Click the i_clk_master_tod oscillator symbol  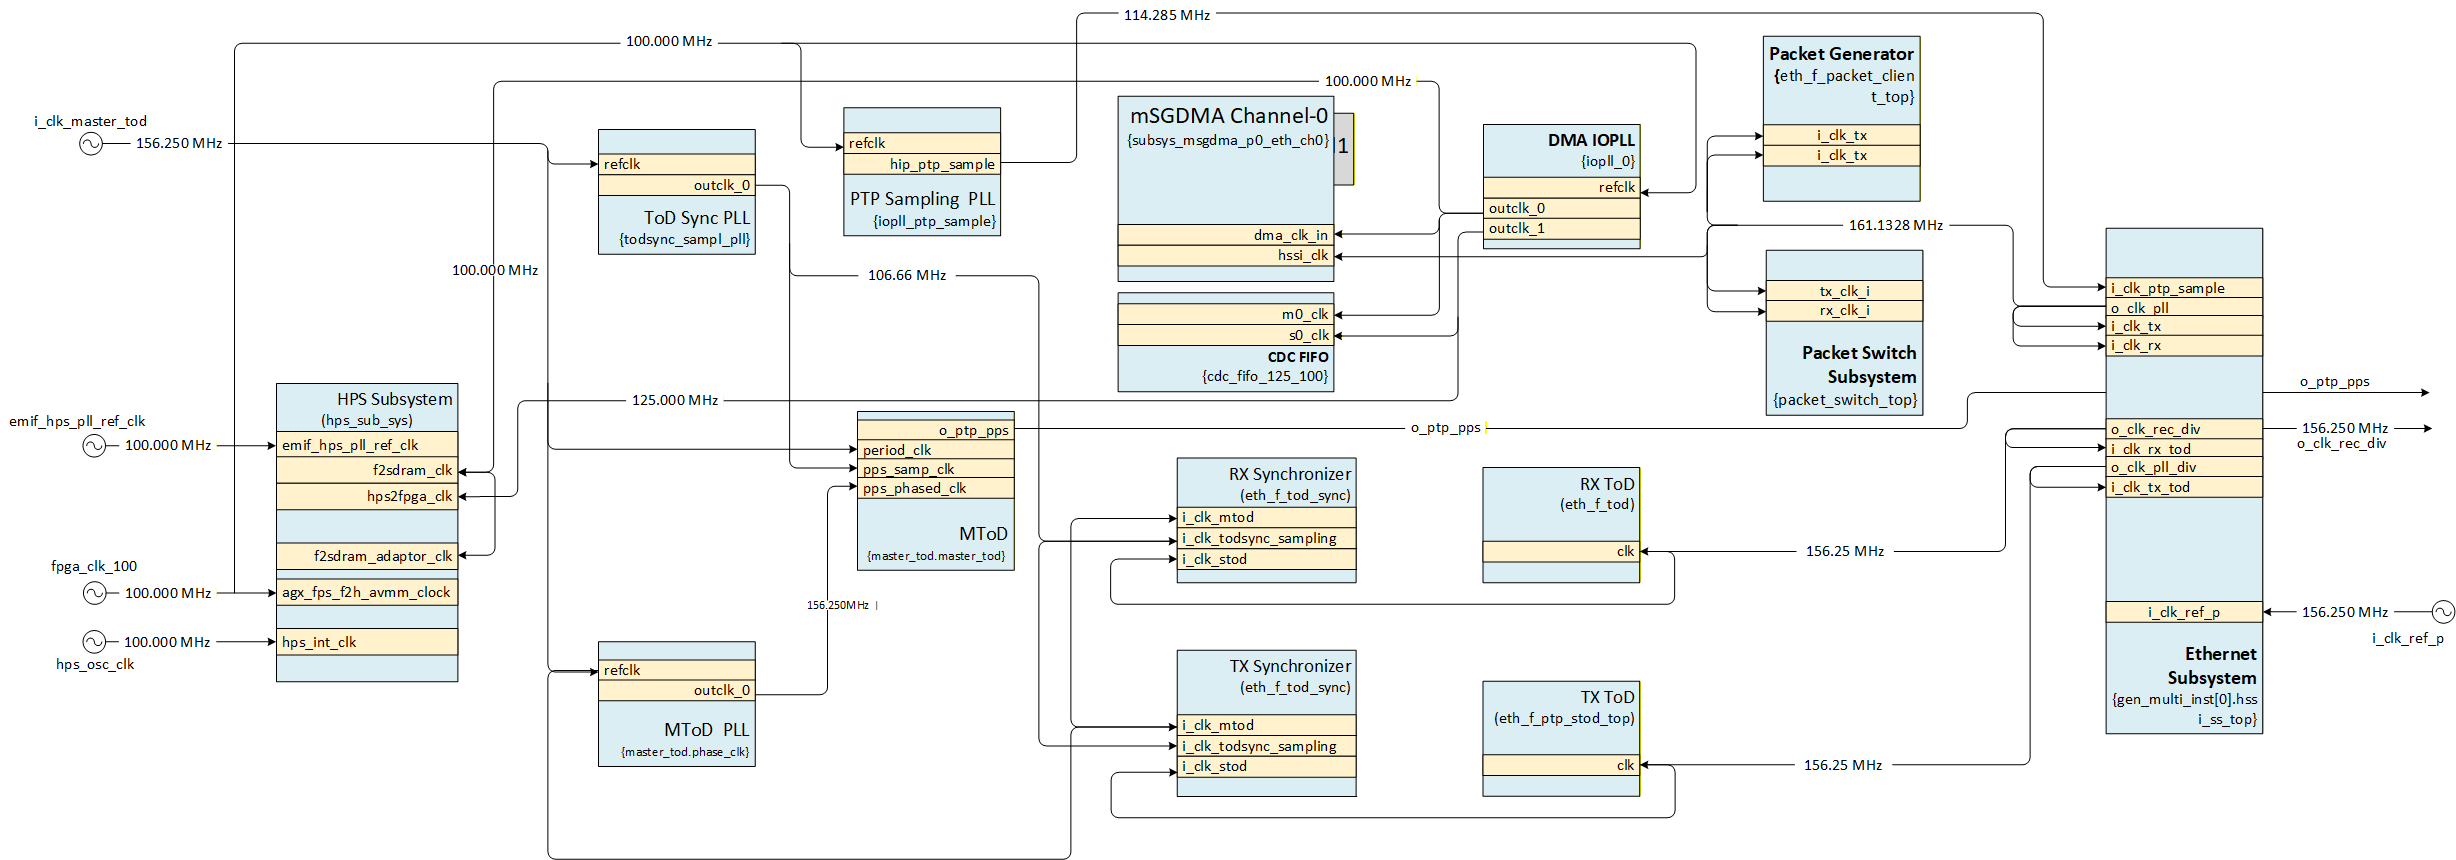tap(91, 144)
